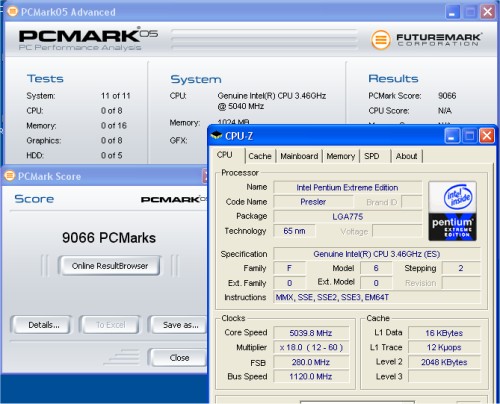Screen dimensions: 500x404
Task: Click the Tests heading in PCMark05
Action: point(45,79)
